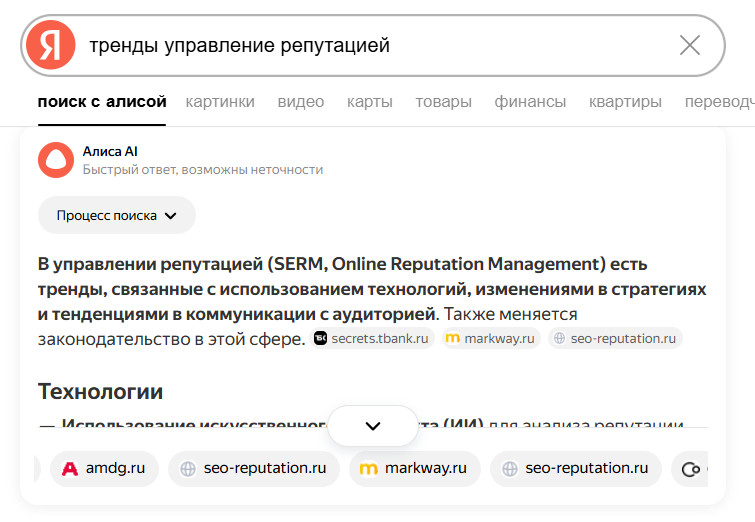Screen dimensions: 755x522
Task: Clear the search query with X
Action: point(690,45)
